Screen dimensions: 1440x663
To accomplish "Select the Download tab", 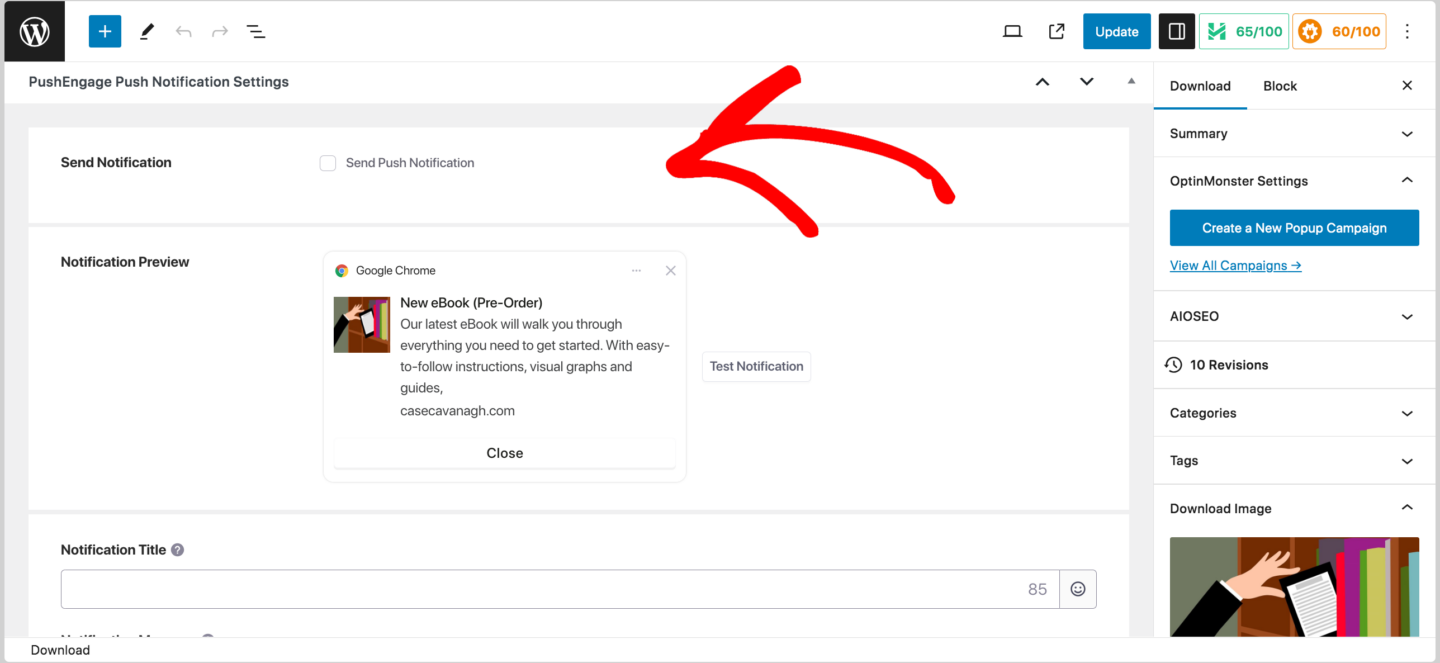I will pos(1200,85).
